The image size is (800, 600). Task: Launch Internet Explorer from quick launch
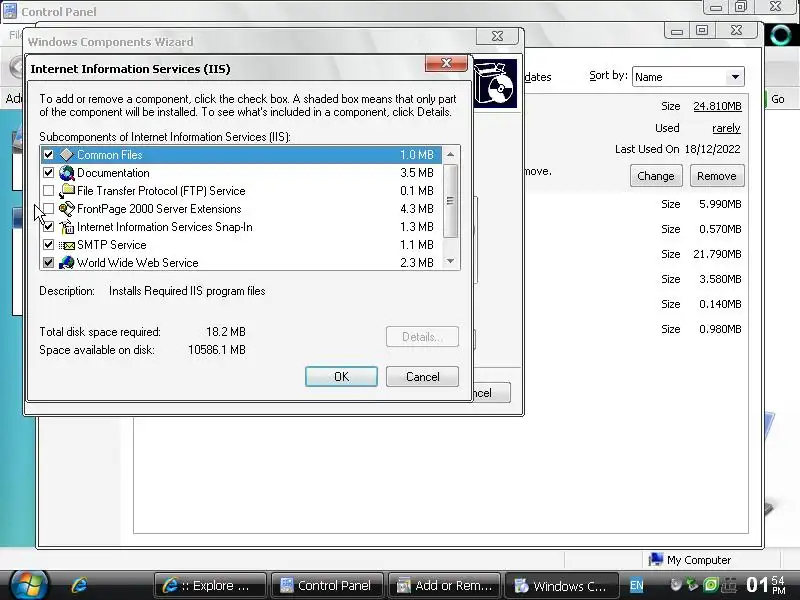(79, 585)
